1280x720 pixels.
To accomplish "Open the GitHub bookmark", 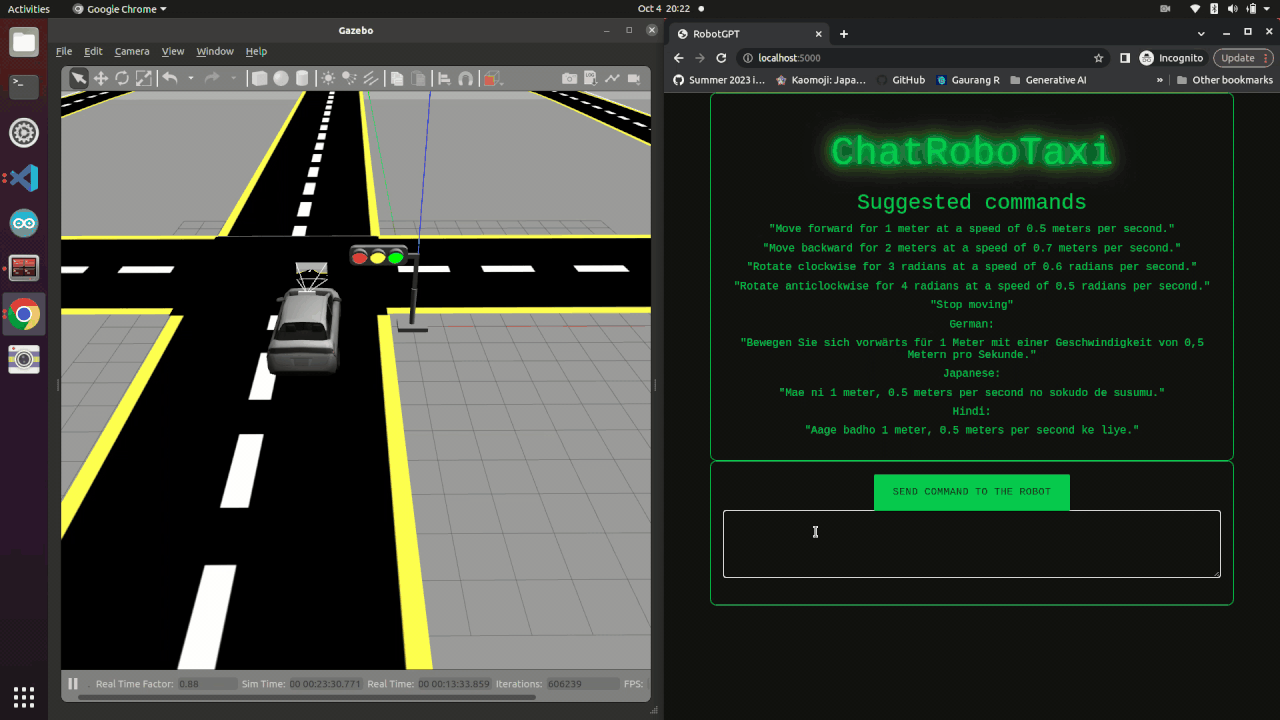I will [900, 80].
